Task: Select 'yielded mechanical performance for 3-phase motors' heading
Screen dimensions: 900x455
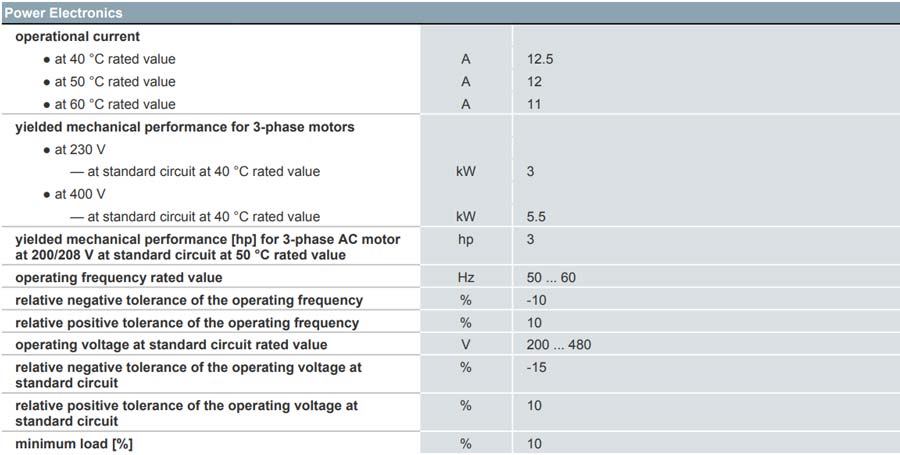Action: pos(185,127)
